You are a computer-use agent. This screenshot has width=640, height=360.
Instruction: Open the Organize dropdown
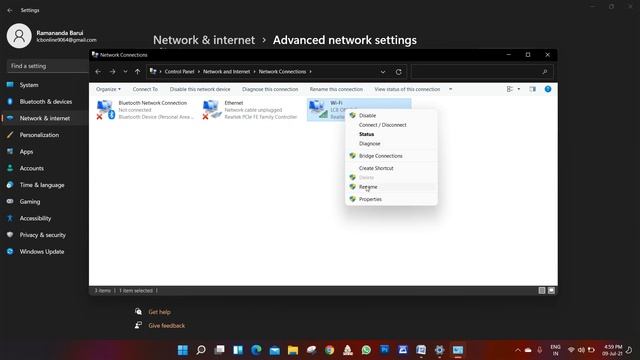[108, 89]
